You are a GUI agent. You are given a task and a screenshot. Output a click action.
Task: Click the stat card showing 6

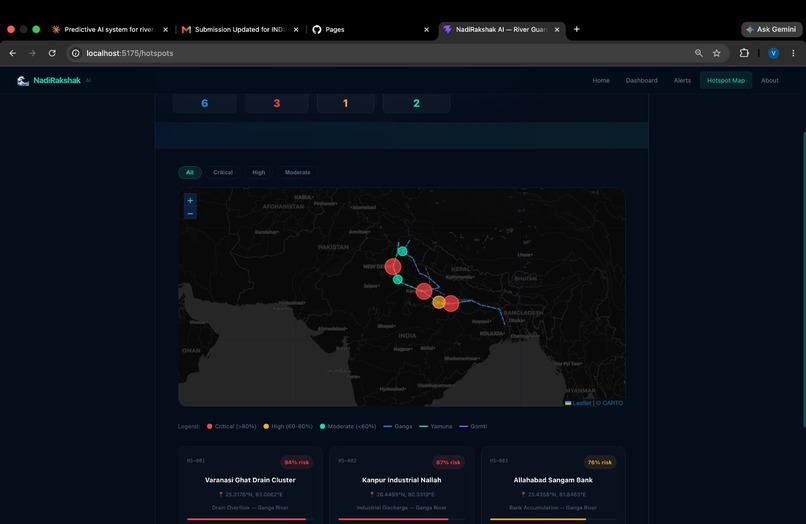pyautogui.click(x=205, y=103)
